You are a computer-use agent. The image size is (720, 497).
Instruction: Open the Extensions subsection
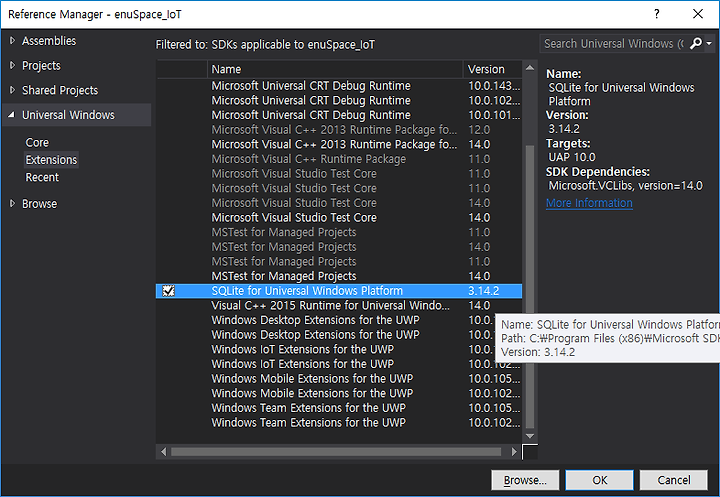coord(51,160)
